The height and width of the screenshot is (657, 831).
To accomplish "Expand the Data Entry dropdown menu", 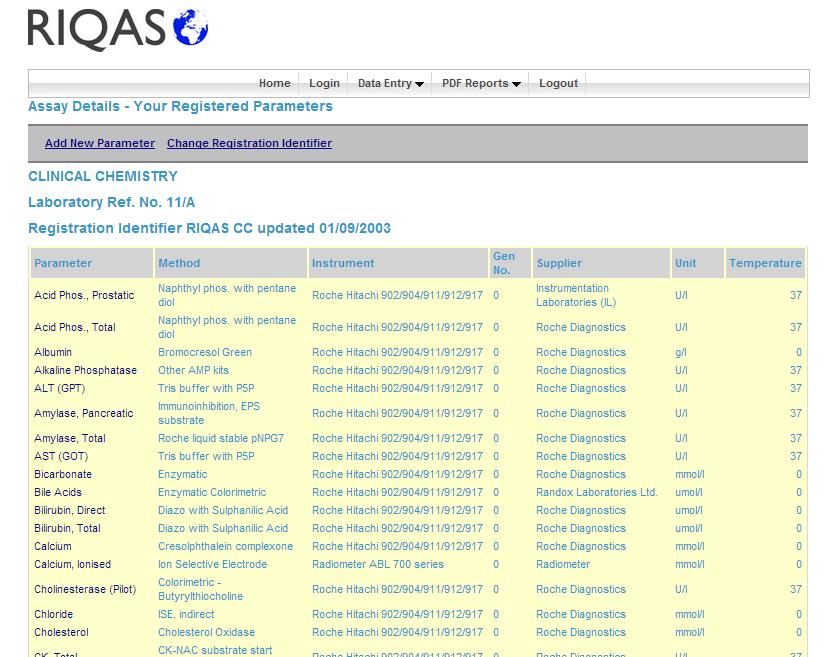I will tap(391, 83).
